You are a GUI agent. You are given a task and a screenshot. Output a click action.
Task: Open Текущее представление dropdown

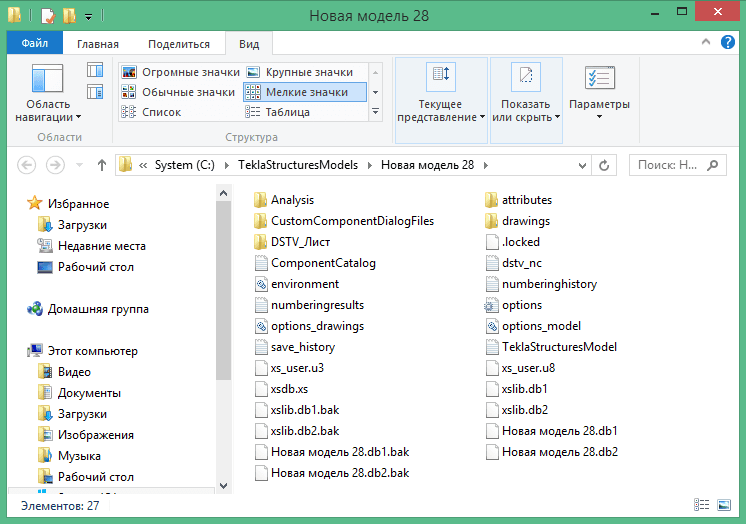pyautogui.click(x=441, y=100)
